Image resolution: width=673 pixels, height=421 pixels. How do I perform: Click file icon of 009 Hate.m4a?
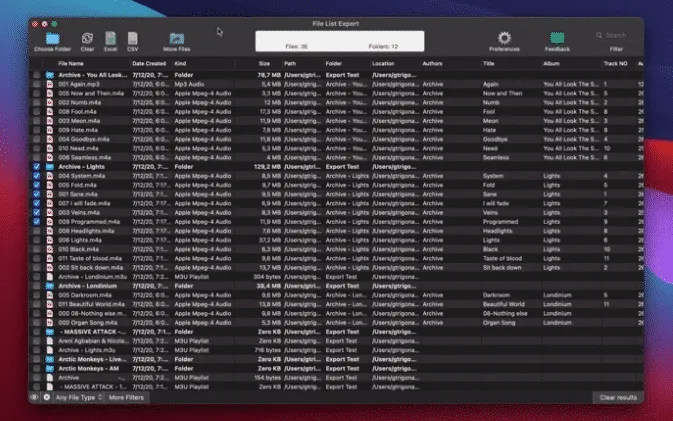tap(50, 130)
